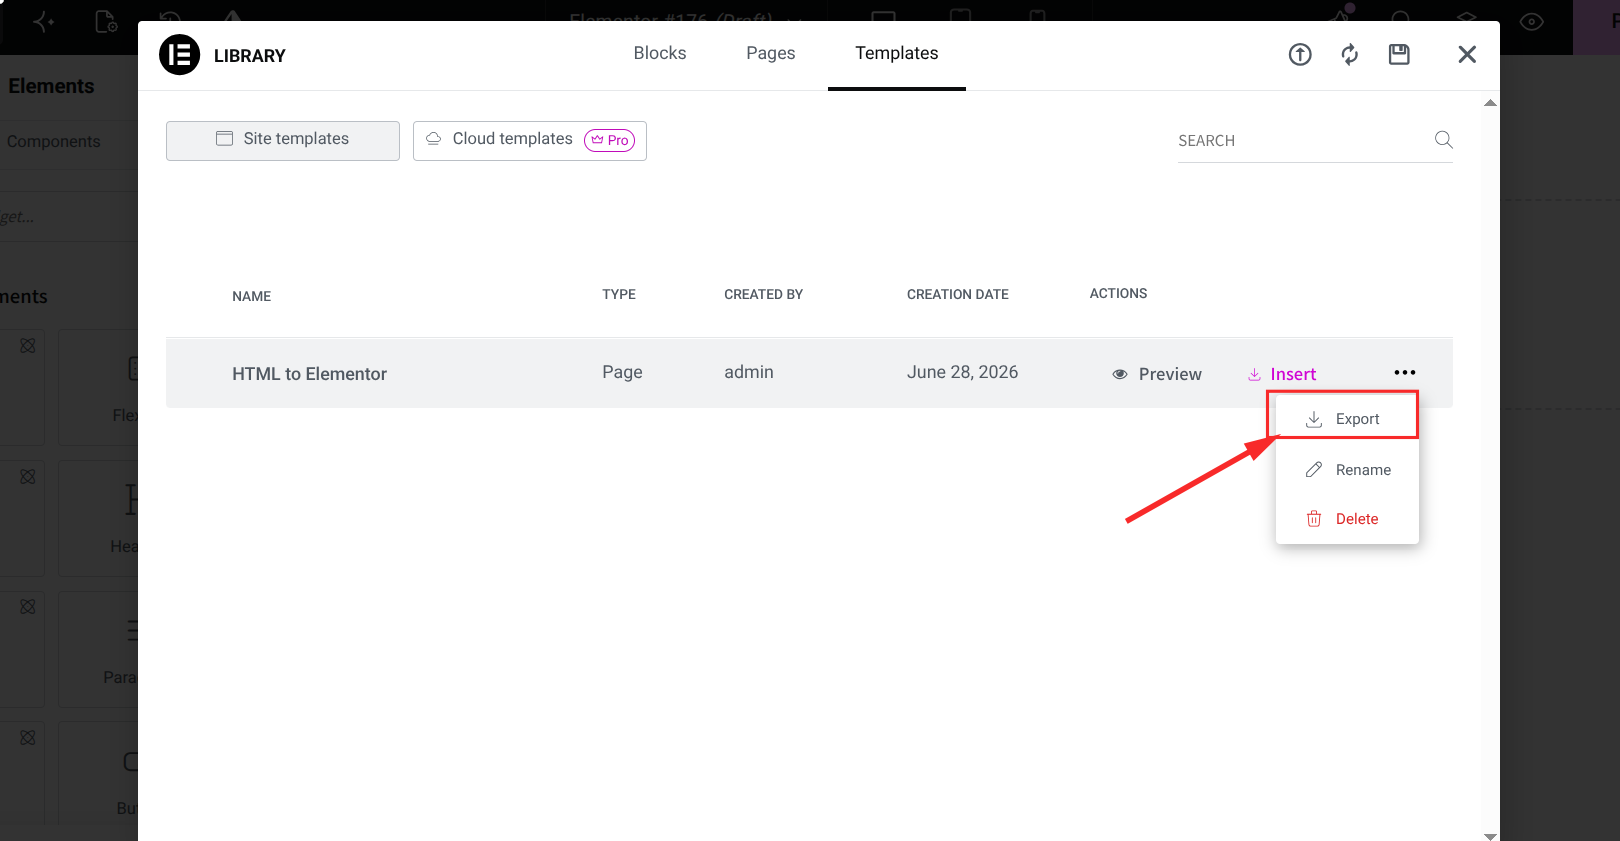Click the sync library refresh icon
Viewport: 1620px width, 841px height.
(x=1350, y=55)
